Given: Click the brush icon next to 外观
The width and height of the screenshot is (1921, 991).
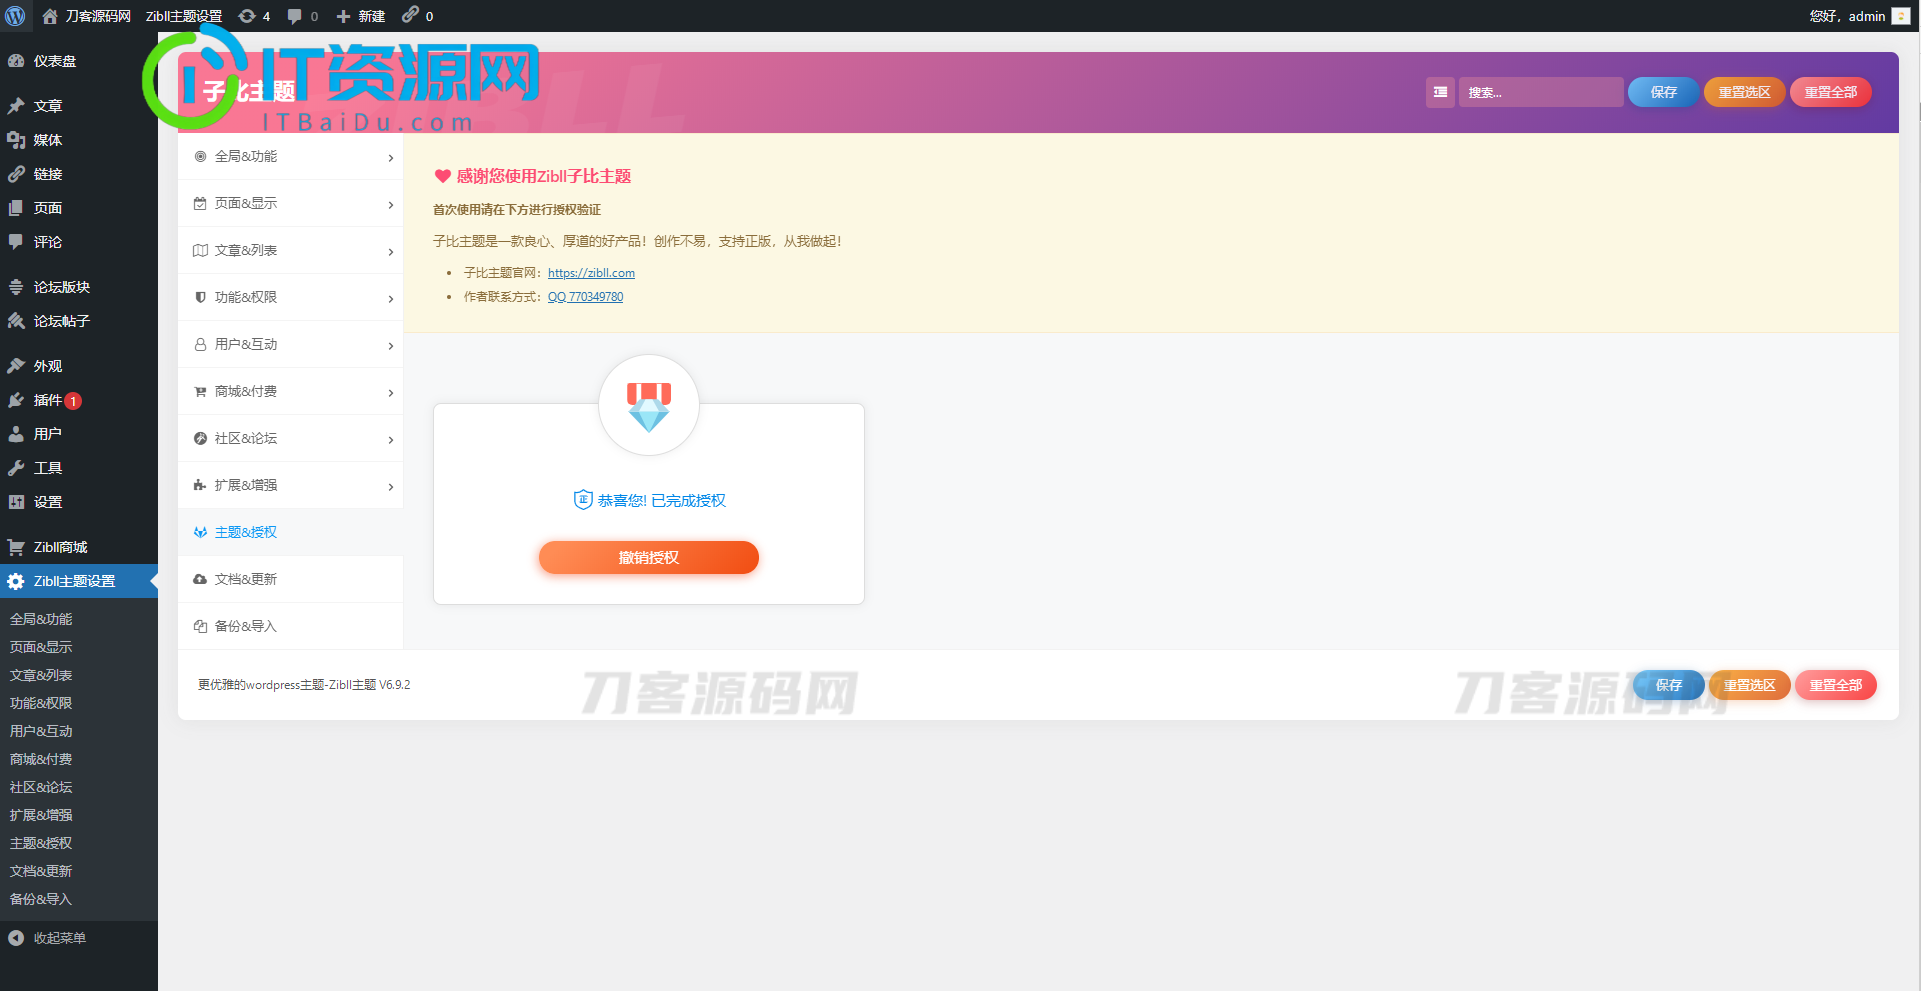Looking at the screenshot, I should pos(16,366).
